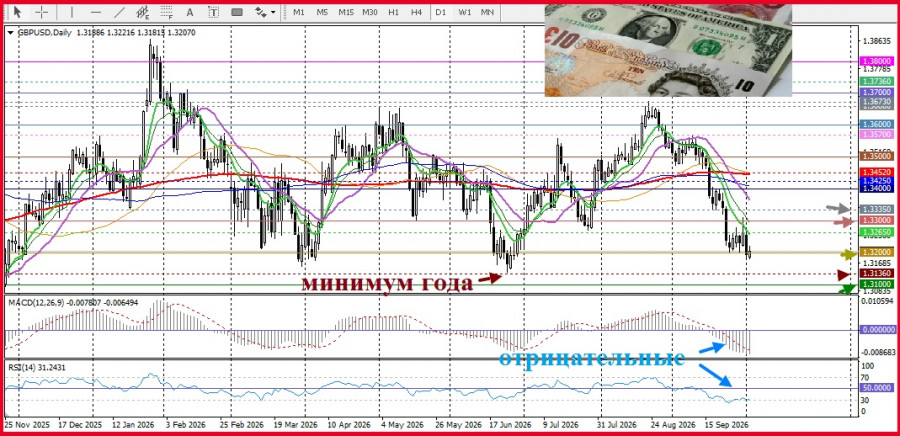Click the MACD 0.000000 level label
This screenshot has width=900, height=436.
tap(879, 330)
